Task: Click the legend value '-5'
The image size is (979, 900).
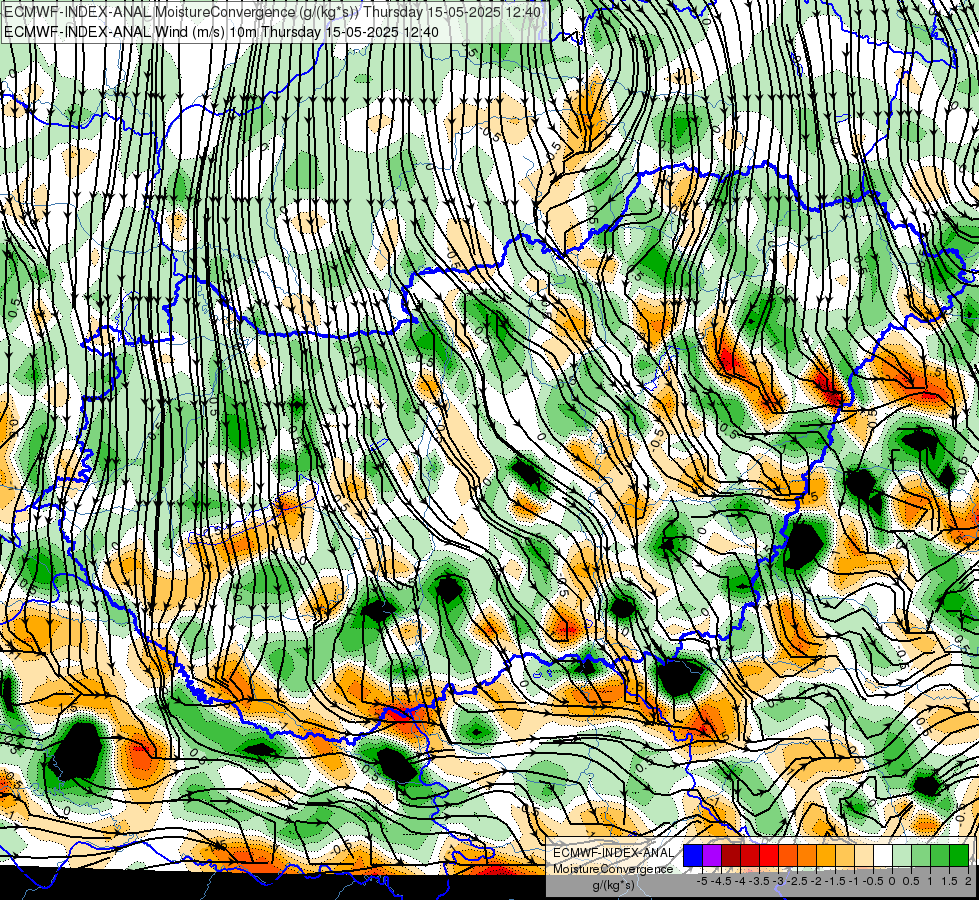Action: click(x=702, y=881)
